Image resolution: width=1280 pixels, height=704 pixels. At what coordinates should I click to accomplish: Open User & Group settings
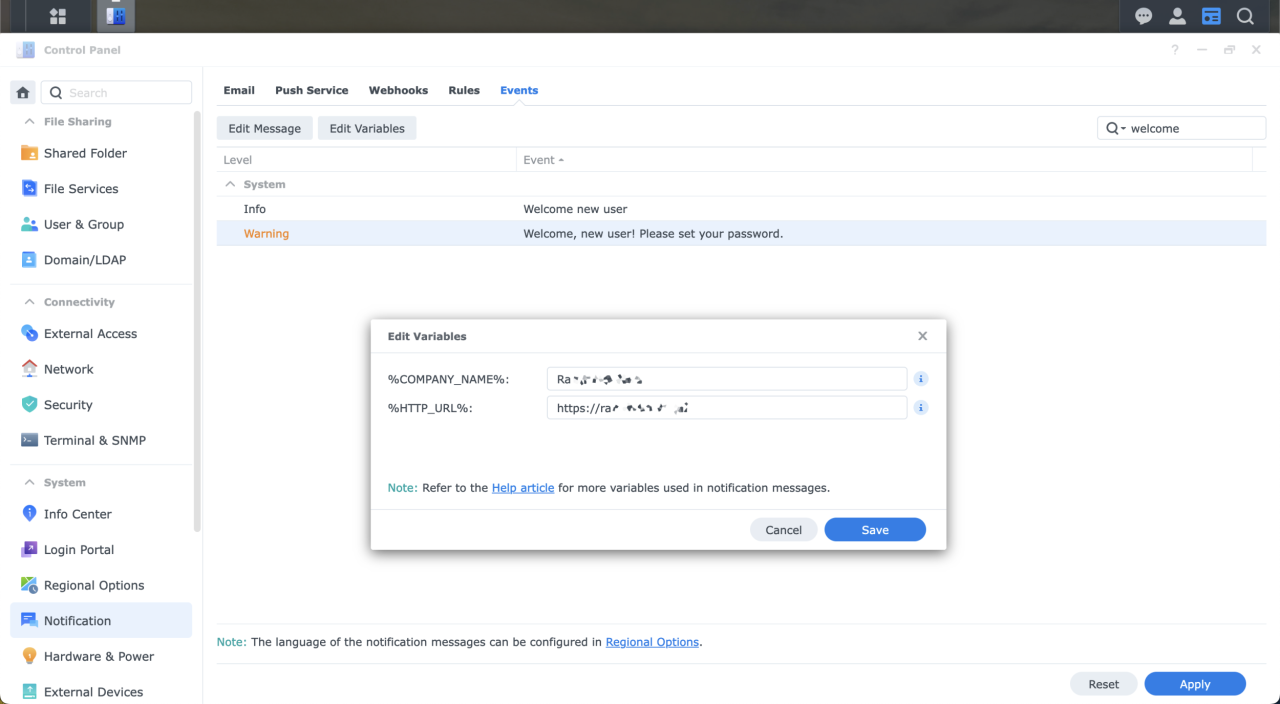(84, 224)
